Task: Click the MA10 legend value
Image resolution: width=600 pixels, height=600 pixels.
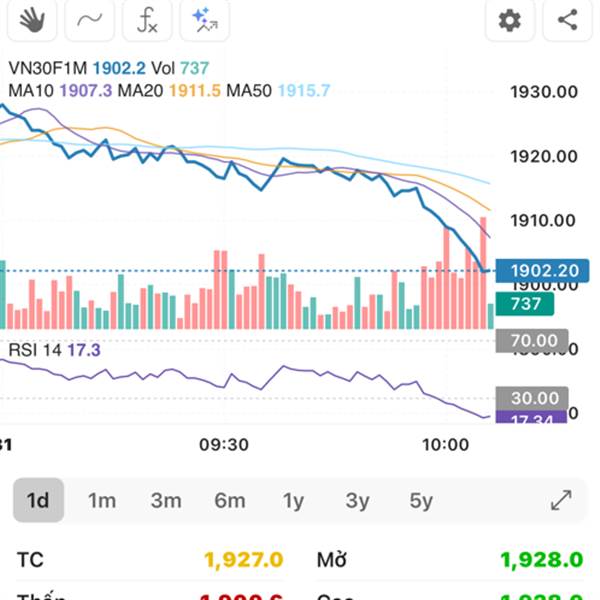Action: [85, 90]
